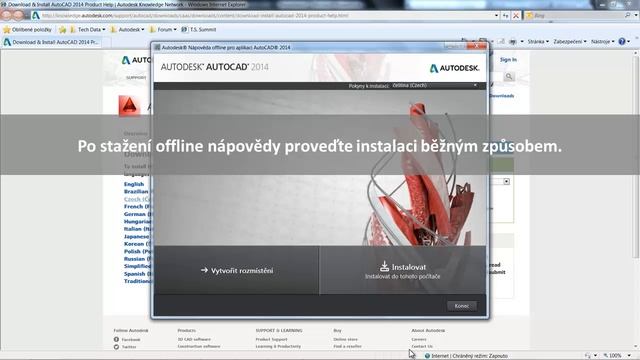This screenshot has height=360, width=640.
Task: Click Internet protected mode status text
Action: coord(469,356)
